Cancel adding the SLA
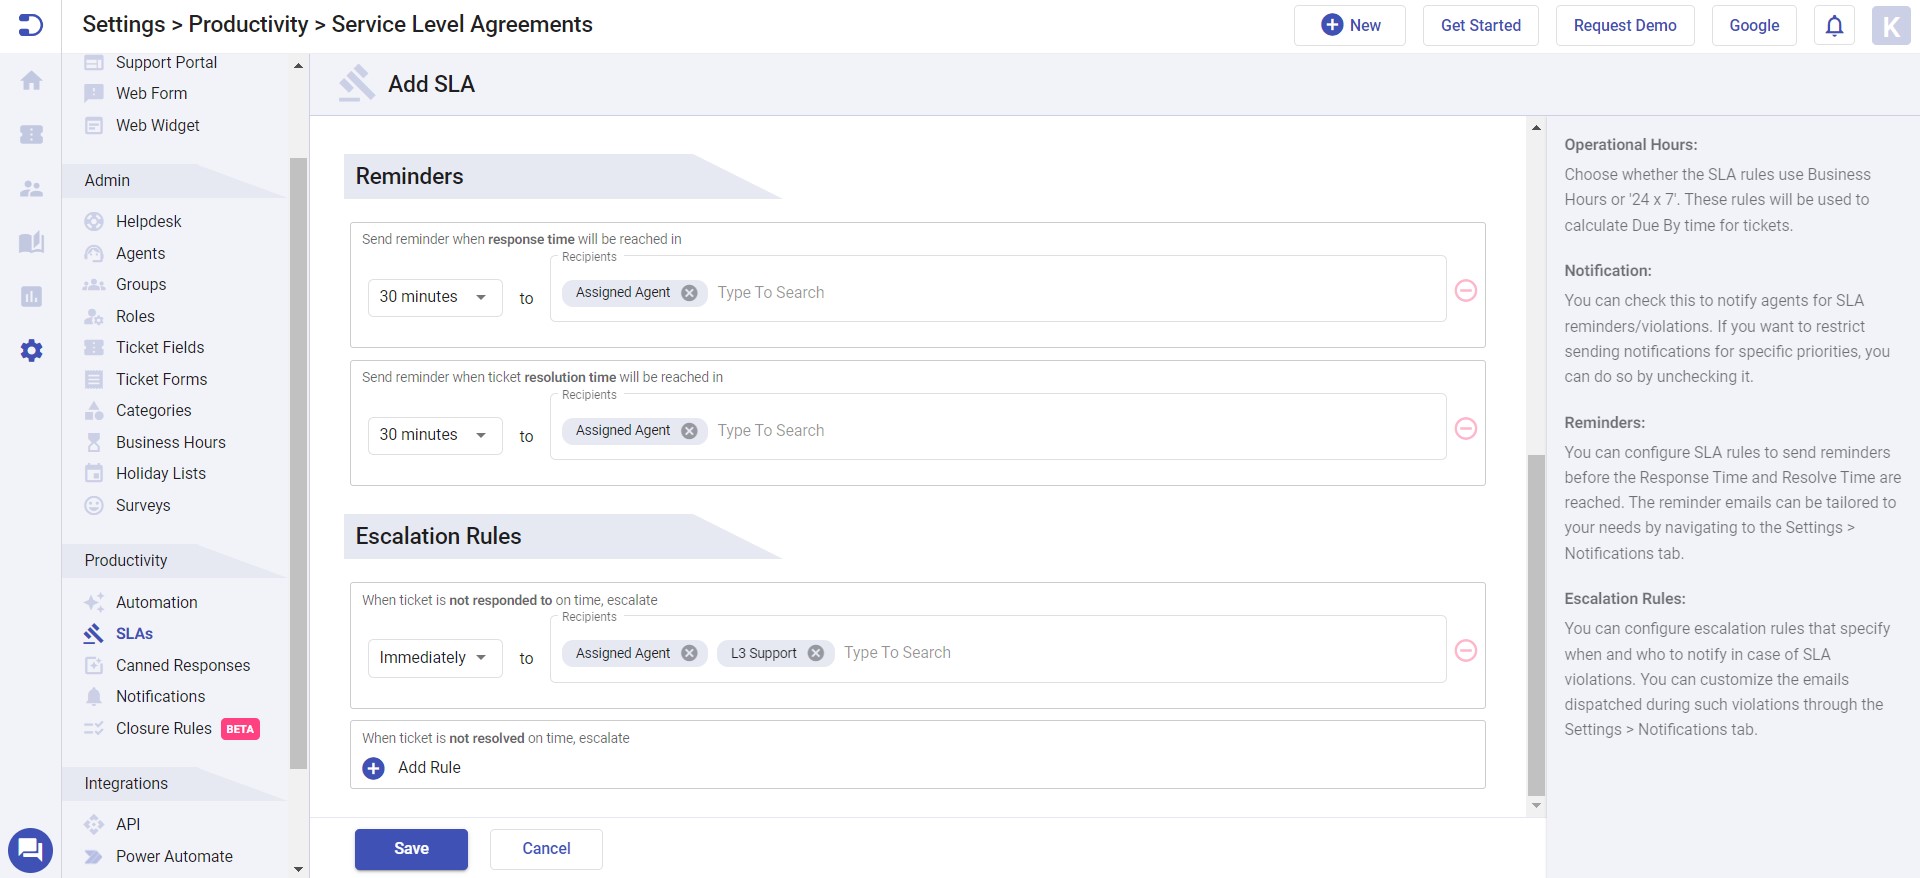Viewport: 1920px width, 878px height. [x=546, y=849]
